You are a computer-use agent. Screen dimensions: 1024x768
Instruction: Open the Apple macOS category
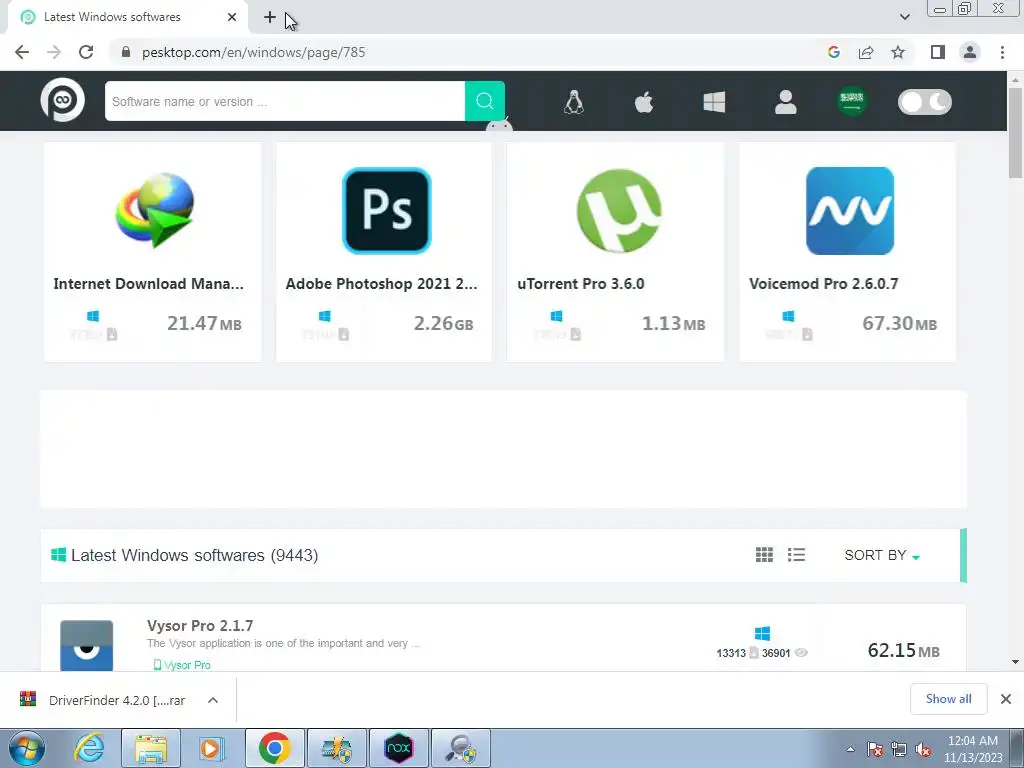644,102
